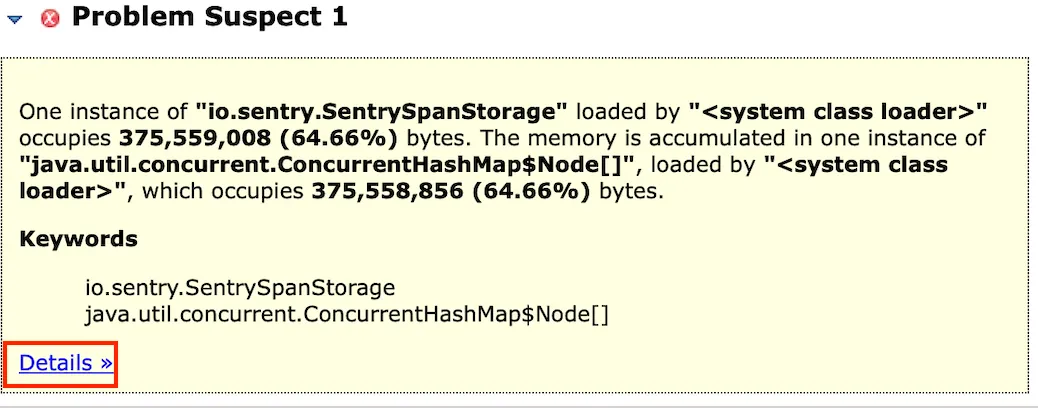Click the 375,558,856 (64.66%) byte figure
This screenshot has width=1038, height=408.
pyautogui.click(x=450, y=191)
